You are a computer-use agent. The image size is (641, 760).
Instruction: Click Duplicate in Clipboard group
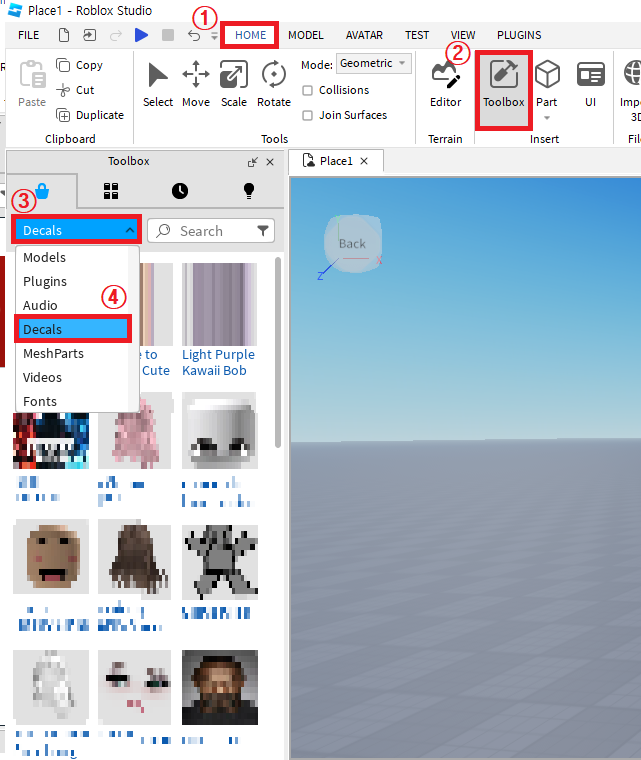click(90, 115)
